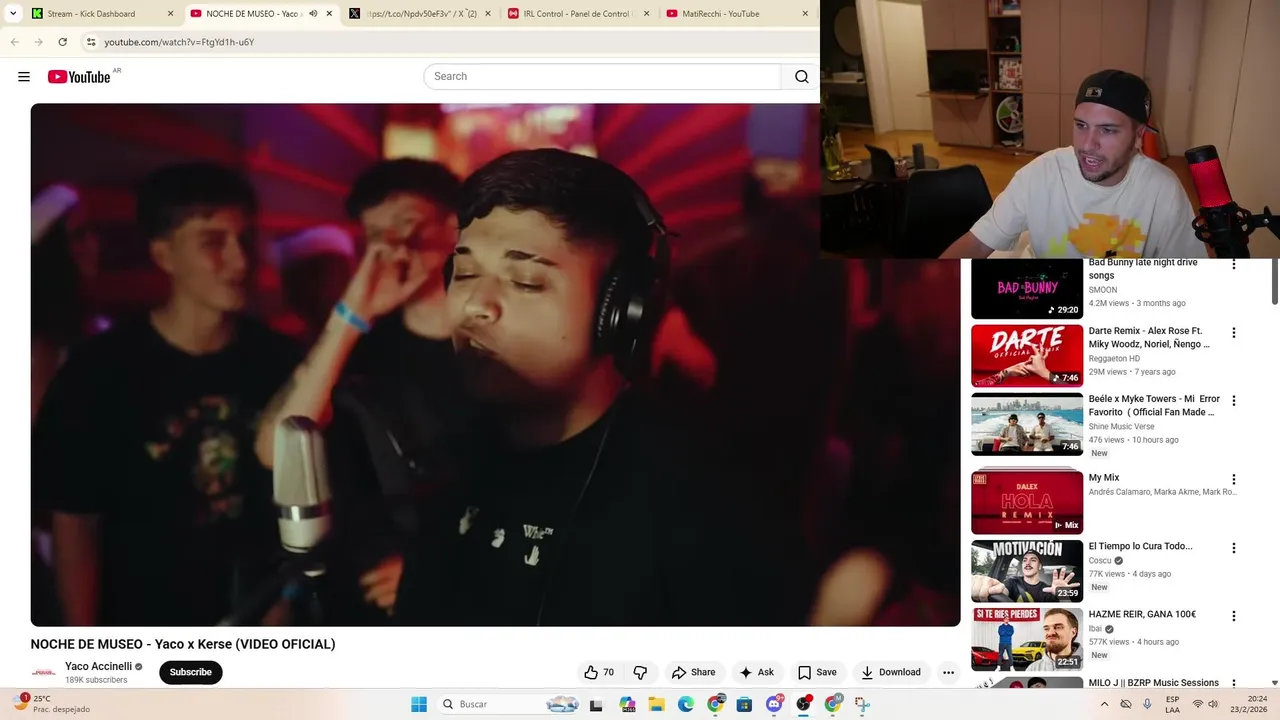Click MILO J || BZRP Music Sessions title
This screenshot has width=1280, height=720.
point(1153,683)
